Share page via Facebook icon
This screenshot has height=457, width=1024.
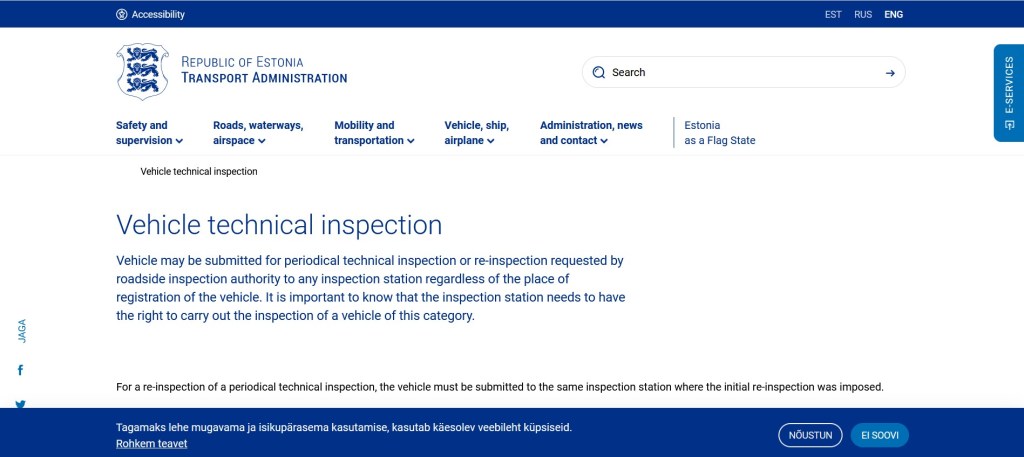pos(20,370)
